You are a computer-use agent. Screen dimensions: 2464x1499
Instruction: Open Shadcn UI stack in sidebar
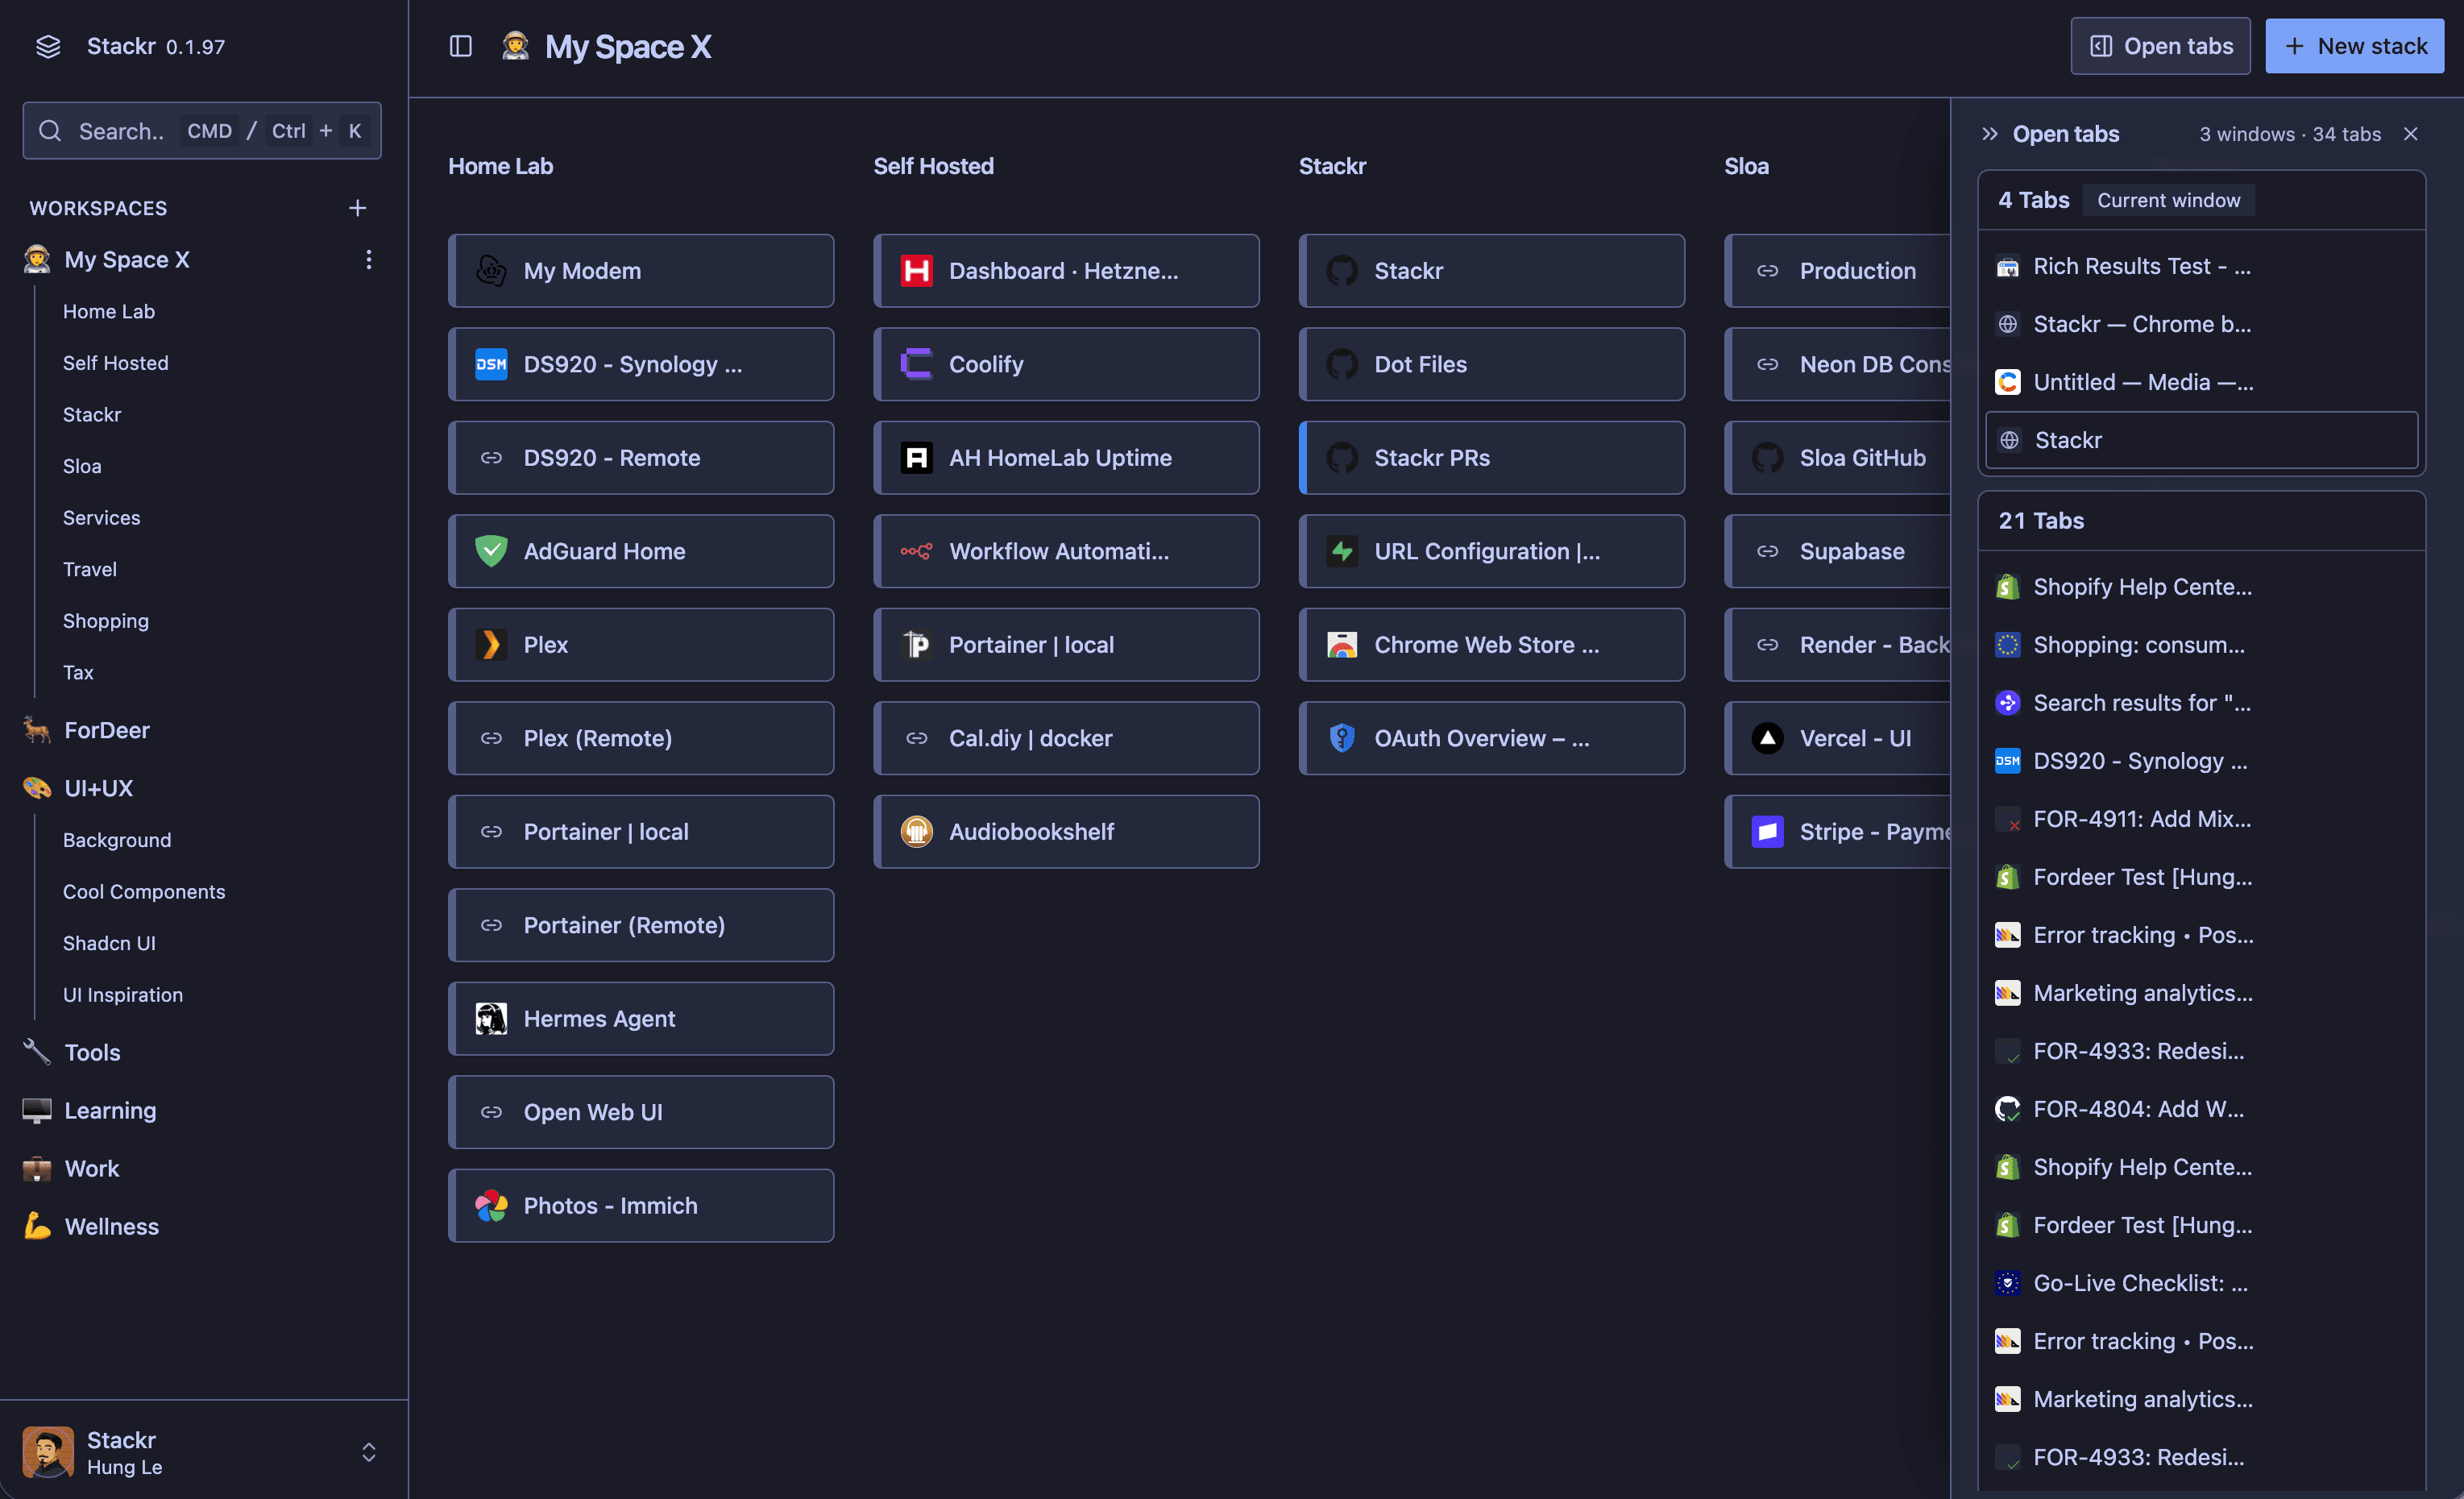coord(109,943)
